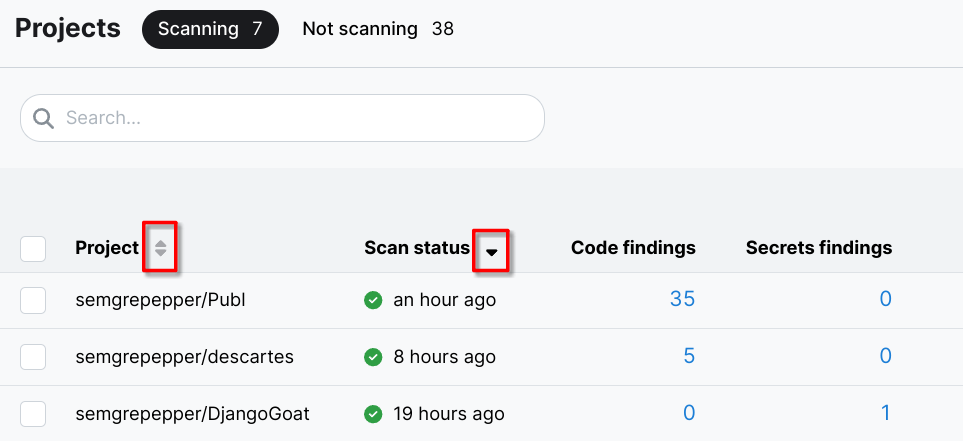
Task: Switch to the Scanning tab
Action: point(210,29)
